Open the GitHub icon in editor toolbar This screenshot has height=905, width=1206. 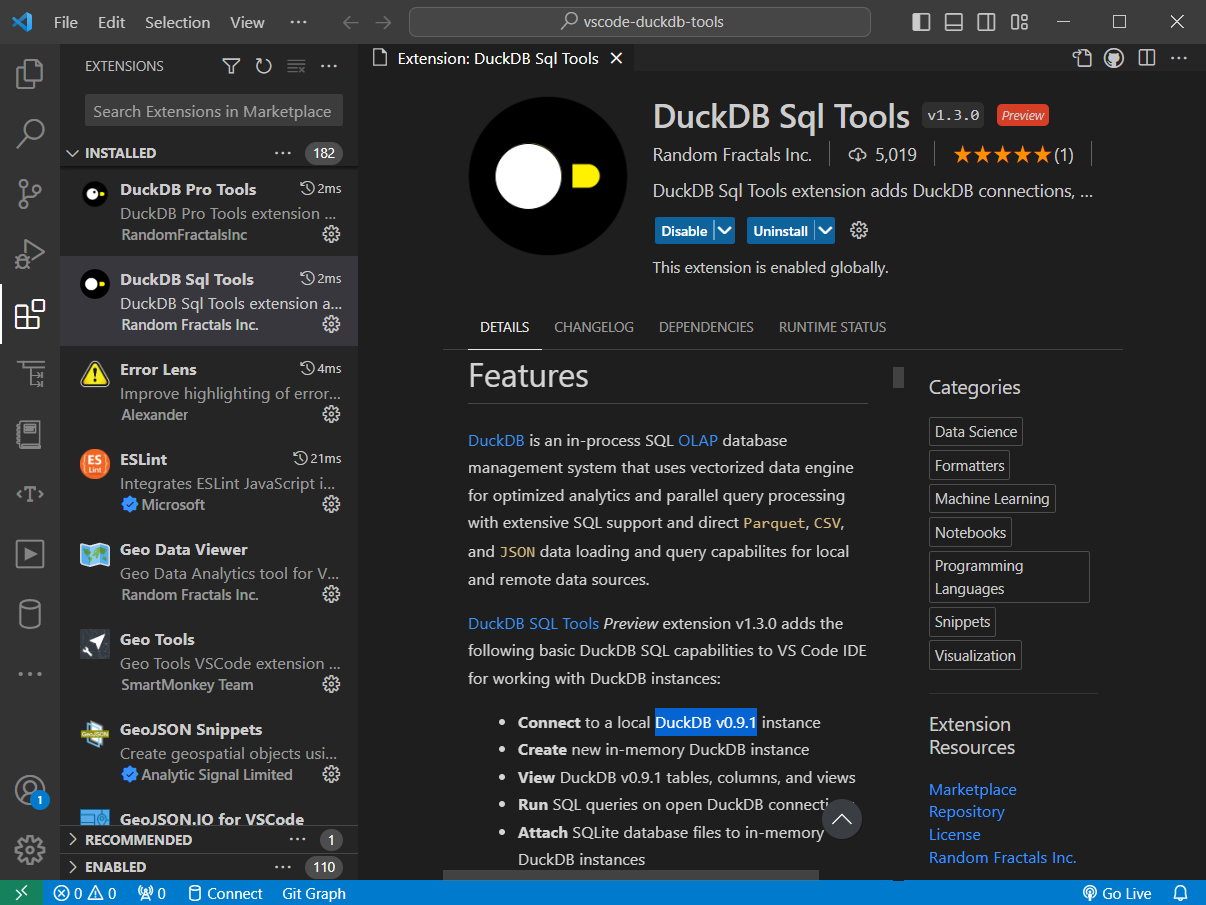1113,58
